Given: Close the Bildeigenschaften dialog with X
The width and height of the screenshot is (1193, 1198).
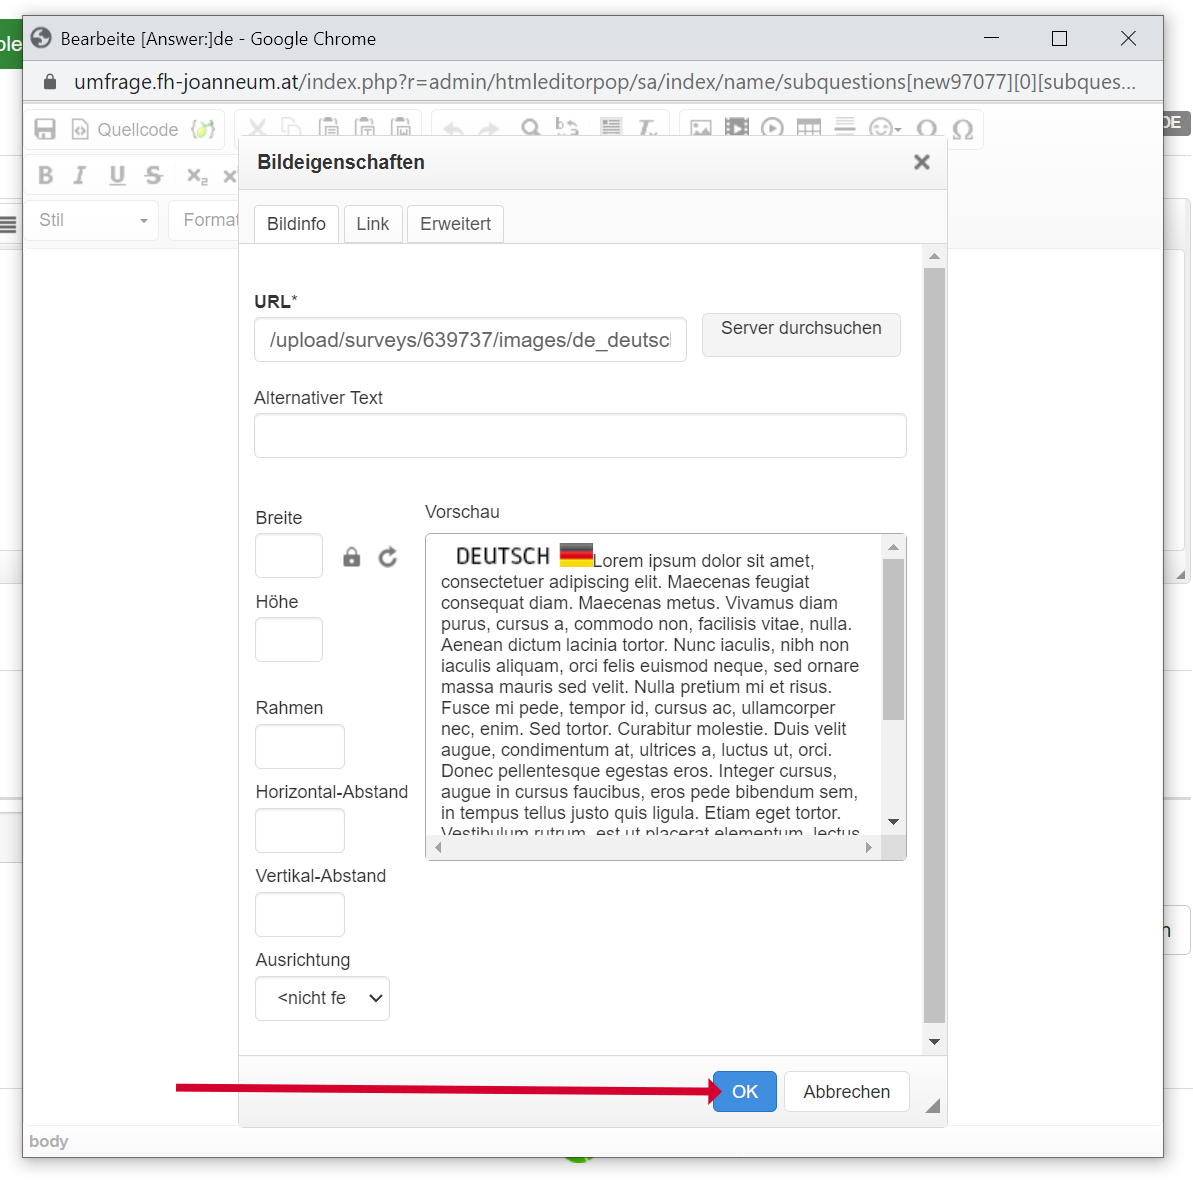Looking at the screenshot, I should (921, 162).
